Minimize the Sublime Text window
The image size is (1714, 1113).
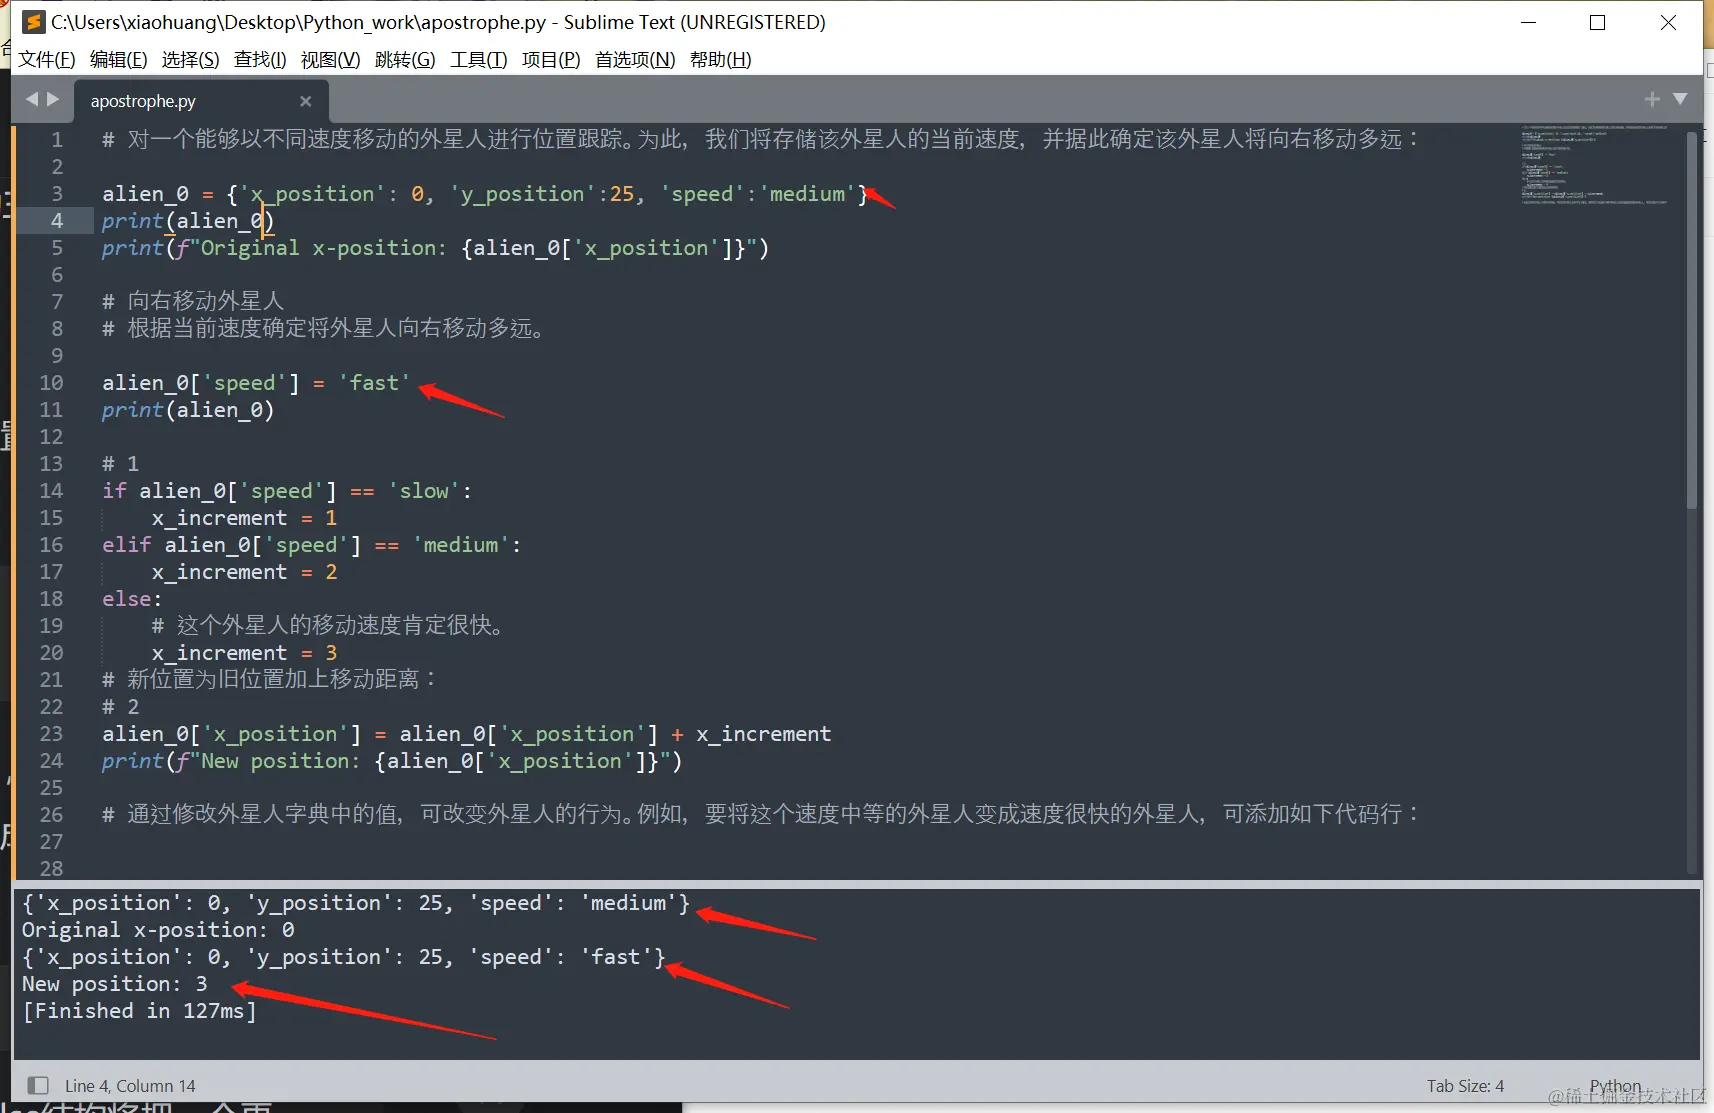[1528, 22]
